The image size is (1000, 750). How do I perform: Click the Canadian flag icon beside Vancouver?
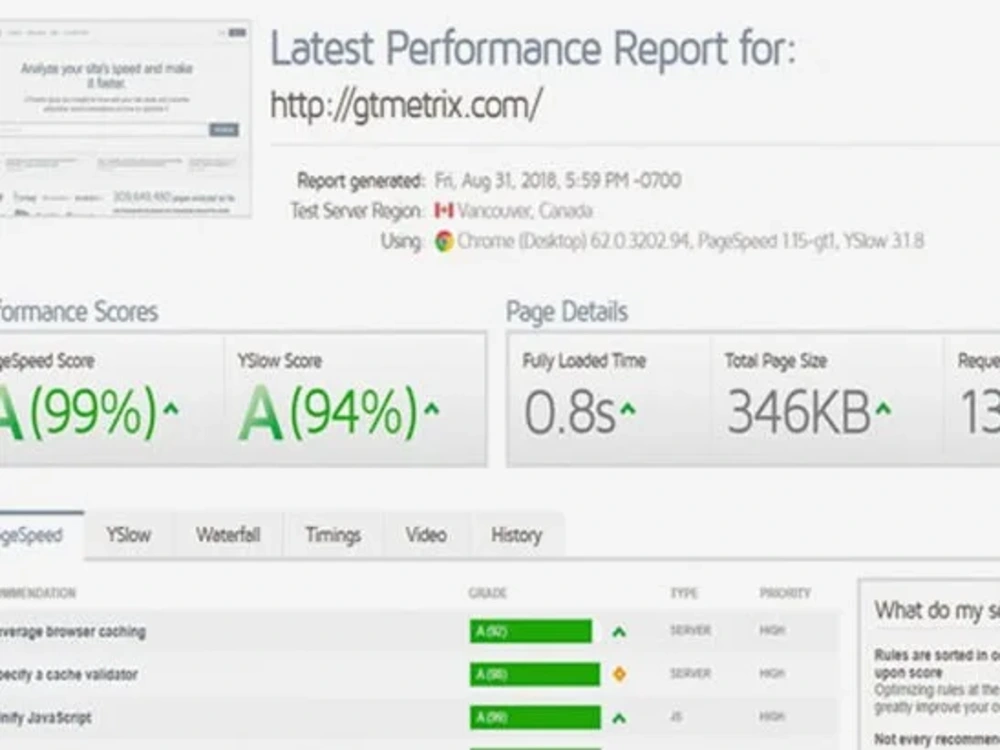tap(444, 210)
